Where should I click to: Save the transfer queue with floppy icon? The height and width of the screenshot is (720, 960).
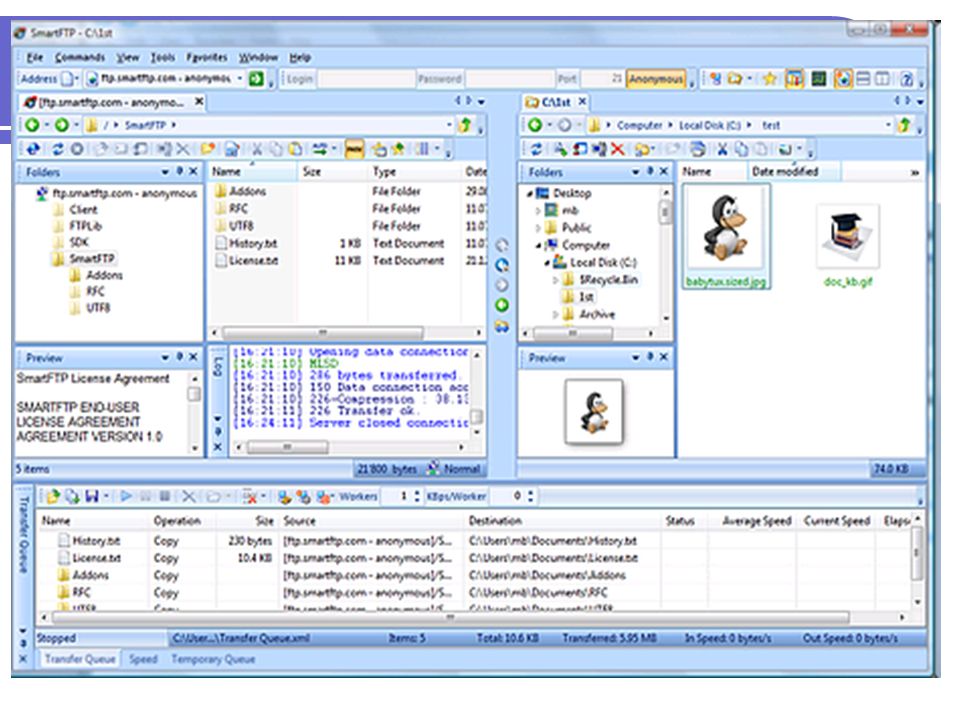pyautogui.click(x=92, y=496)
